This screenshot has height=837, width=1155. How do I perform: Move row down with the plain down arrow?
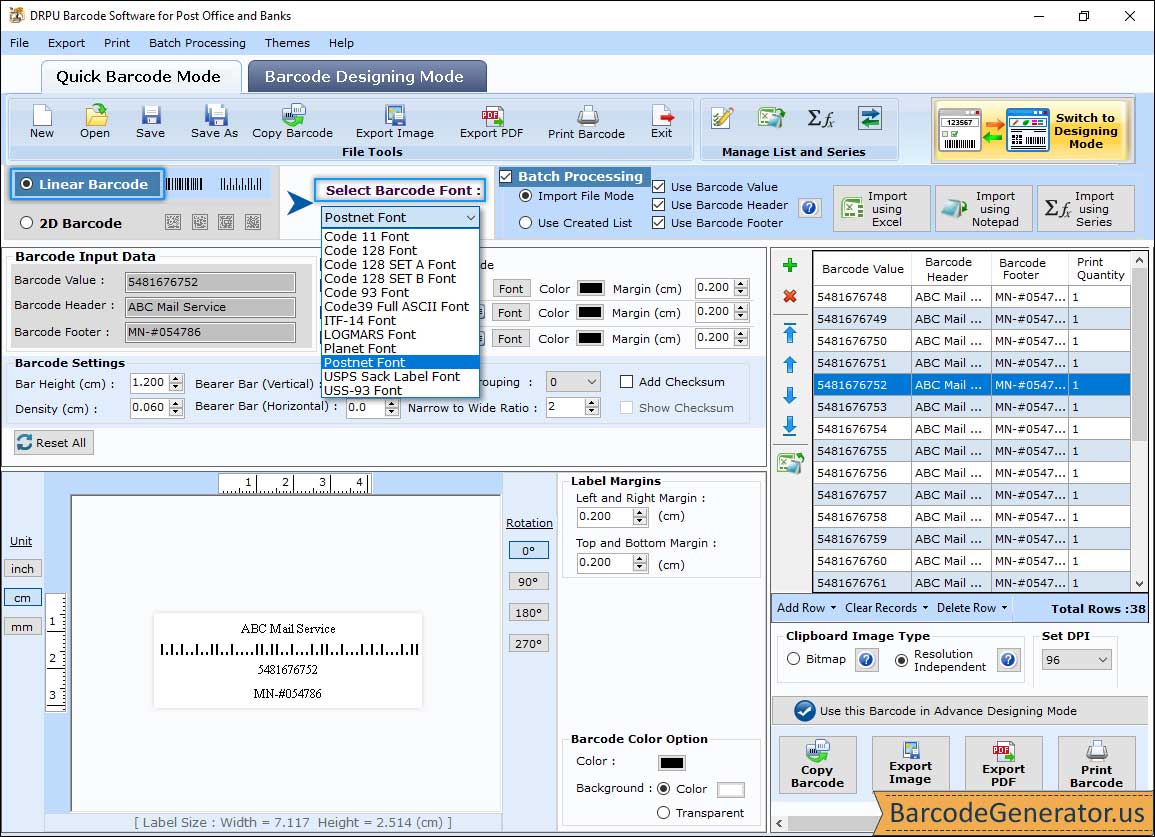[x=790, y=396]
